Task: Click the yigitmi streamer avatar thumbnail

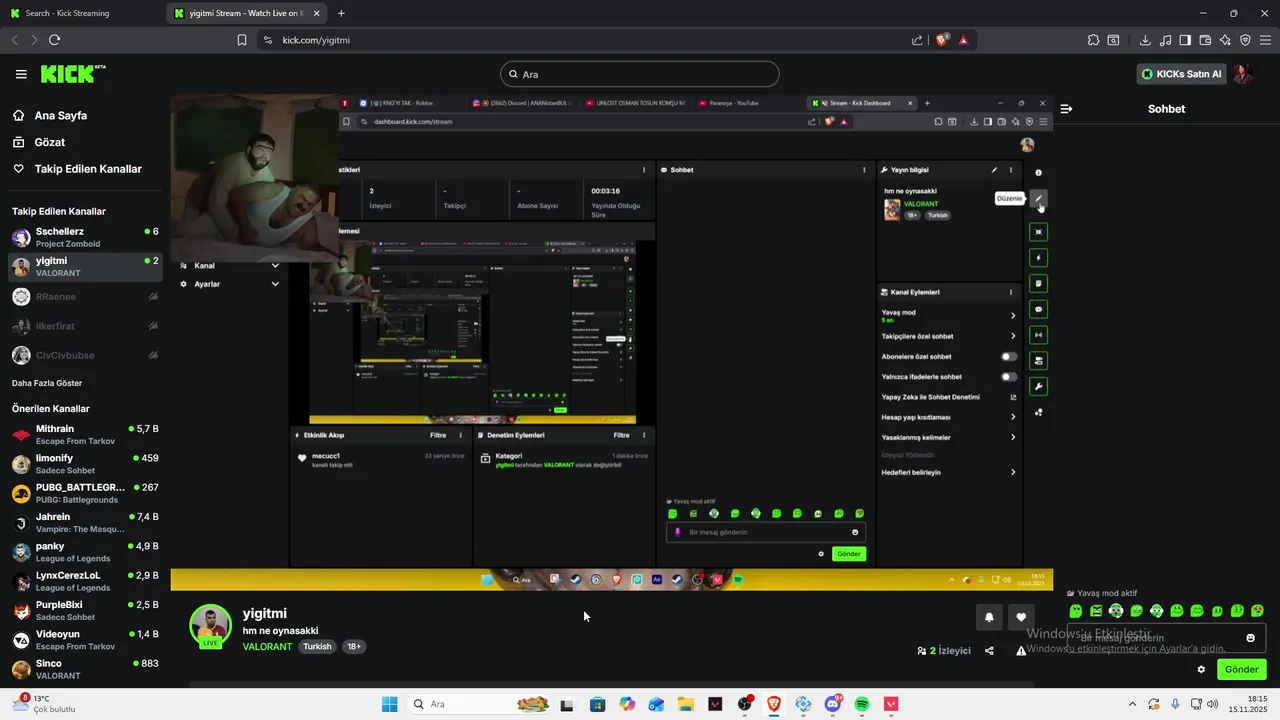Action: tap(210, 625)
